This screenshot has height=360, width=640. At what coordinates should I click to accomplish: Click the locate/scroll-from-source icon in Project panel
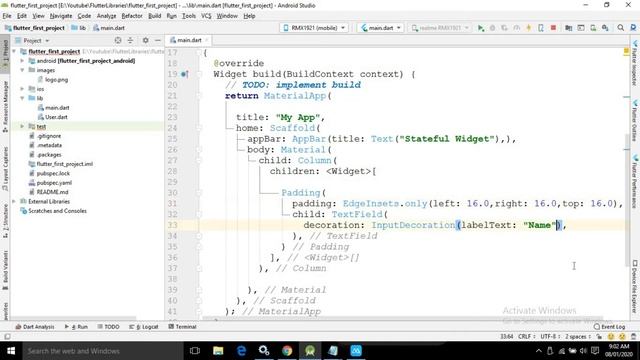[x=118, y=40]
